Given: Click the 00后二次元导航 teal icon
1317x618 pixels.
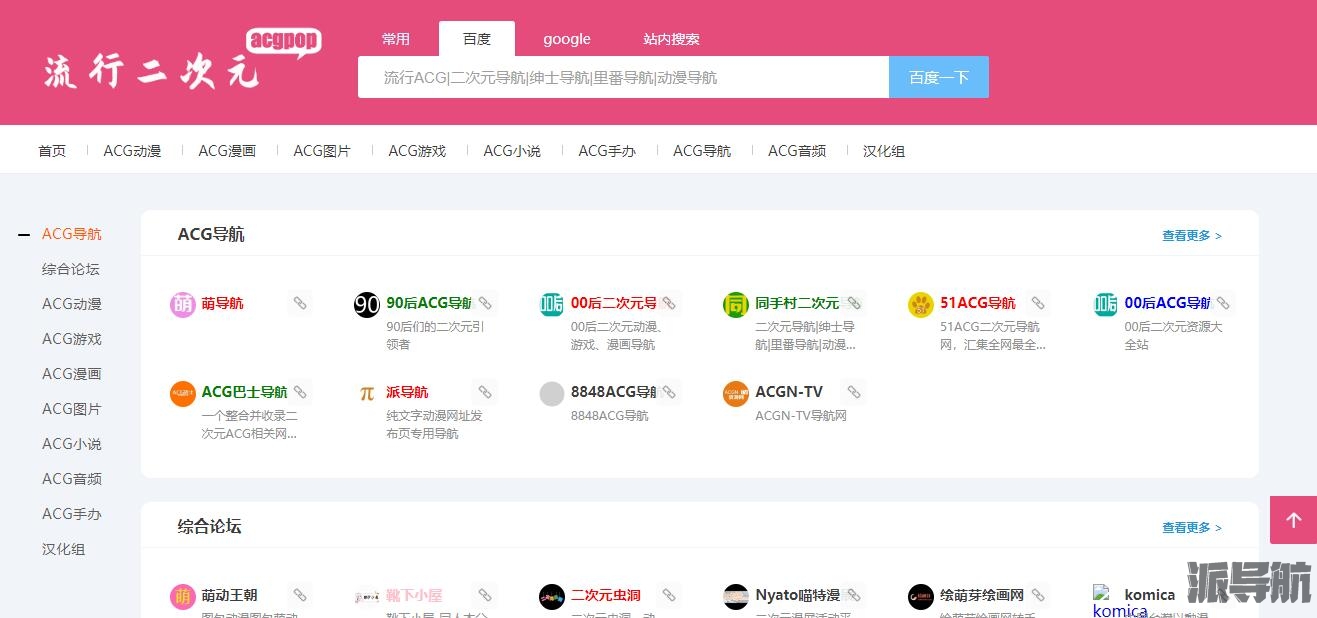Looking at the screenshot, I should pos(552,304).
